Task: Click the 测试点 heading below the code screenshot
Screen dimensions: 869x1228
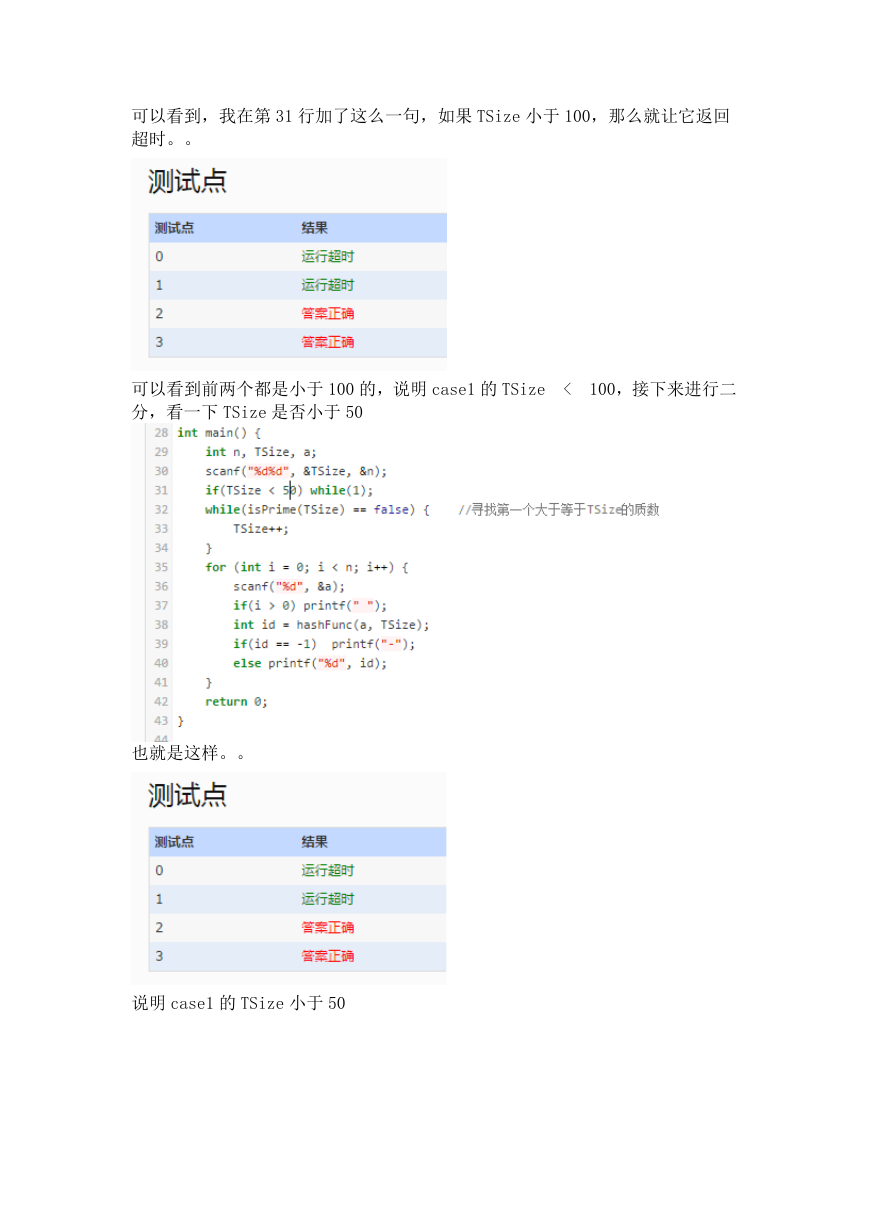Action: pos(187,795)
